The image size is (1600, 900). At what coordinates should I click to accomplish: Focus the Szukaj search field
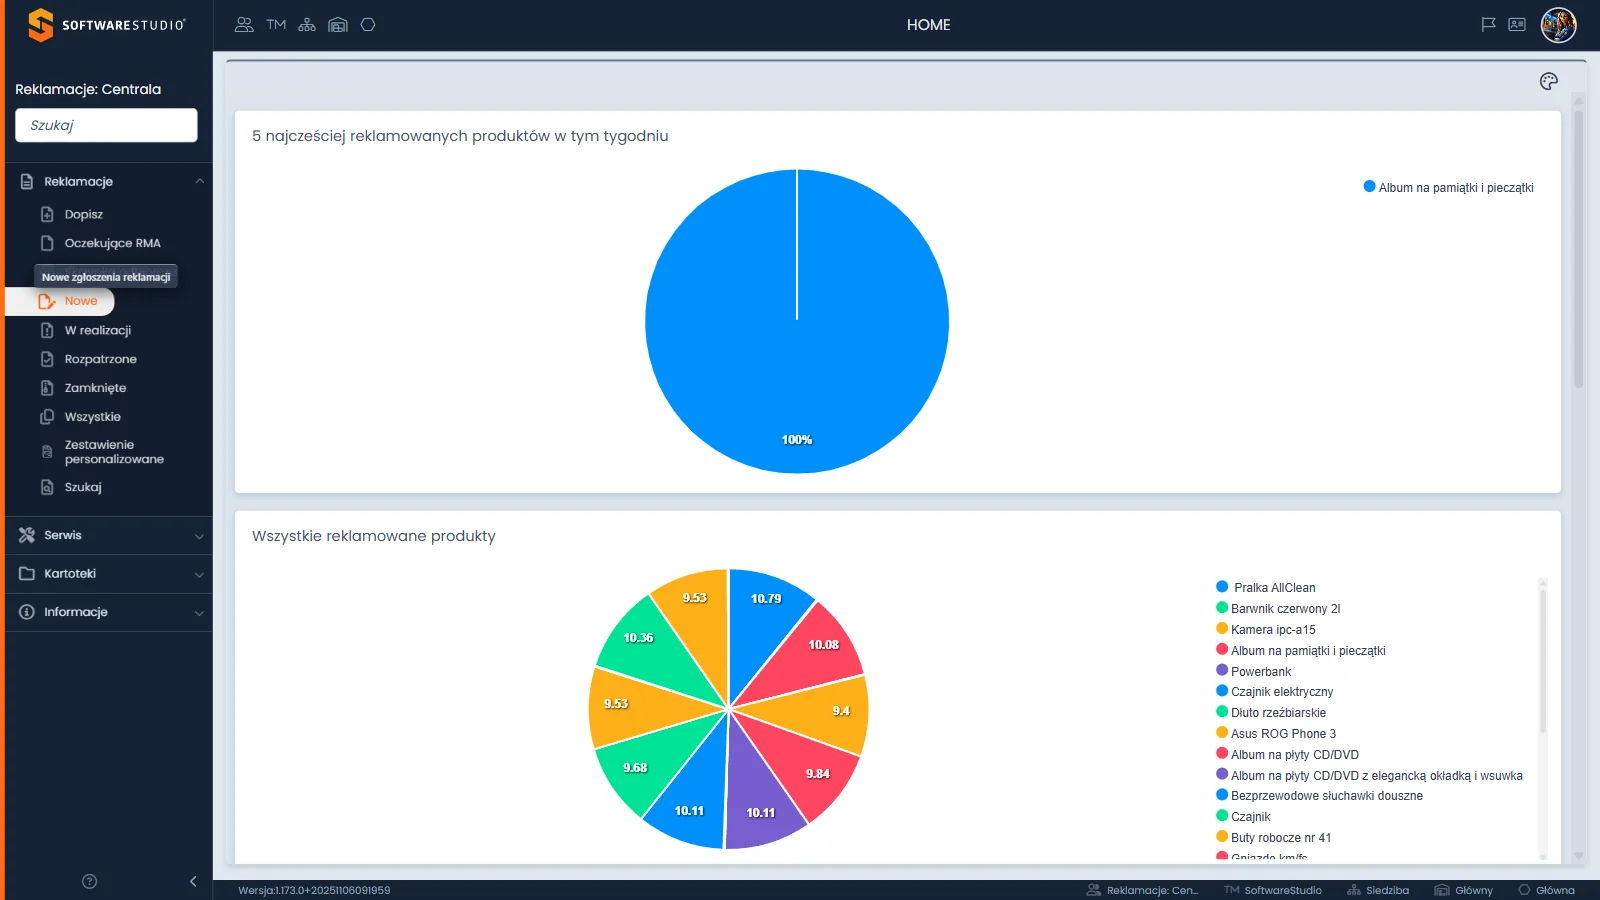pos(106,125)
